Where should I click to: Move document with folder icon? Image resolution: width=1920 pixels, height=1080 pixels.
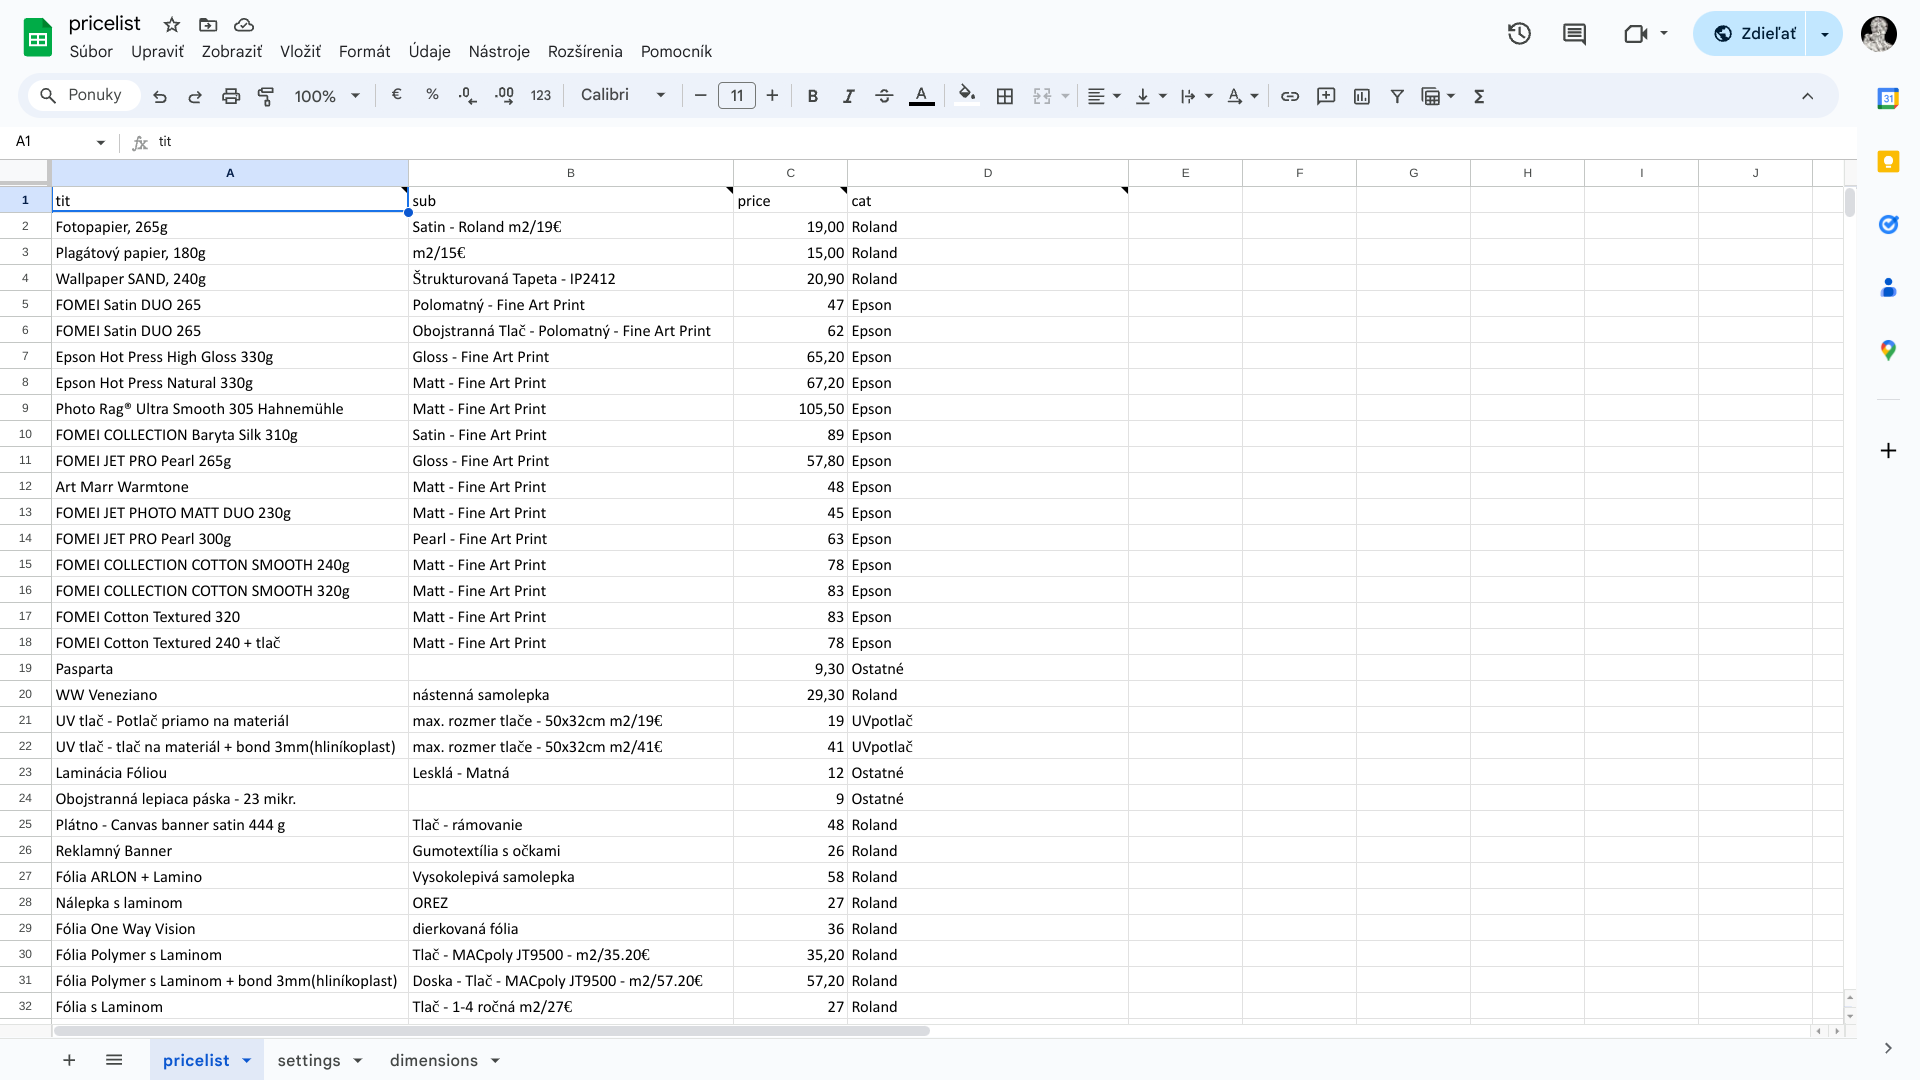pyautogui.click(x=208, y=24)
